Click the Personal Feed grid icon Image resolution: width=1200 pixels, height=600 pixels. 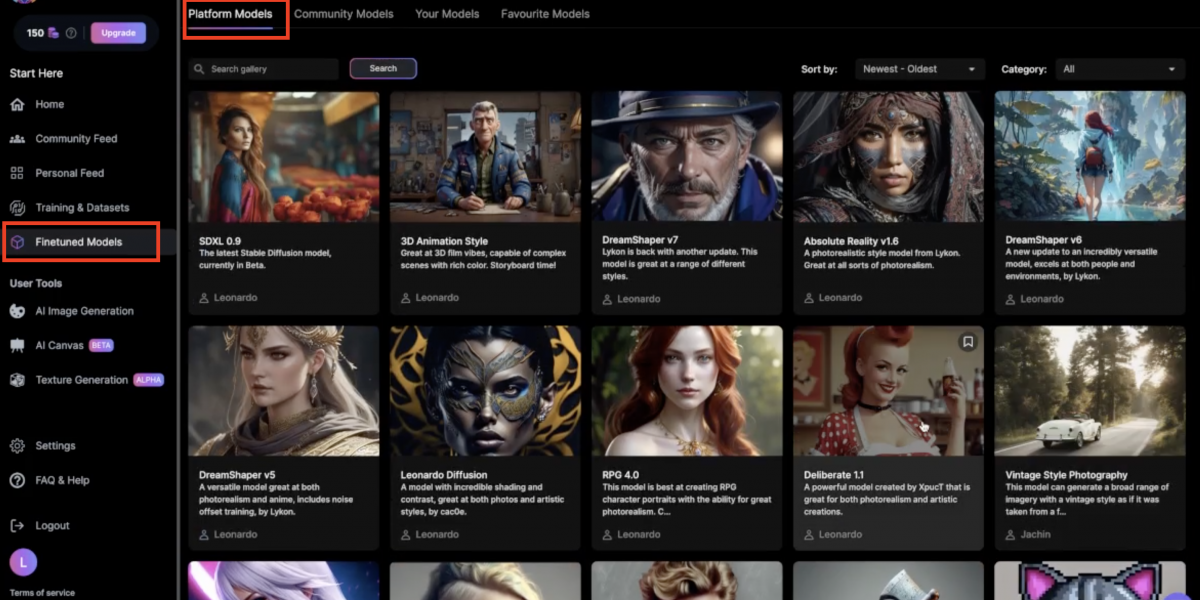(17, 173)
